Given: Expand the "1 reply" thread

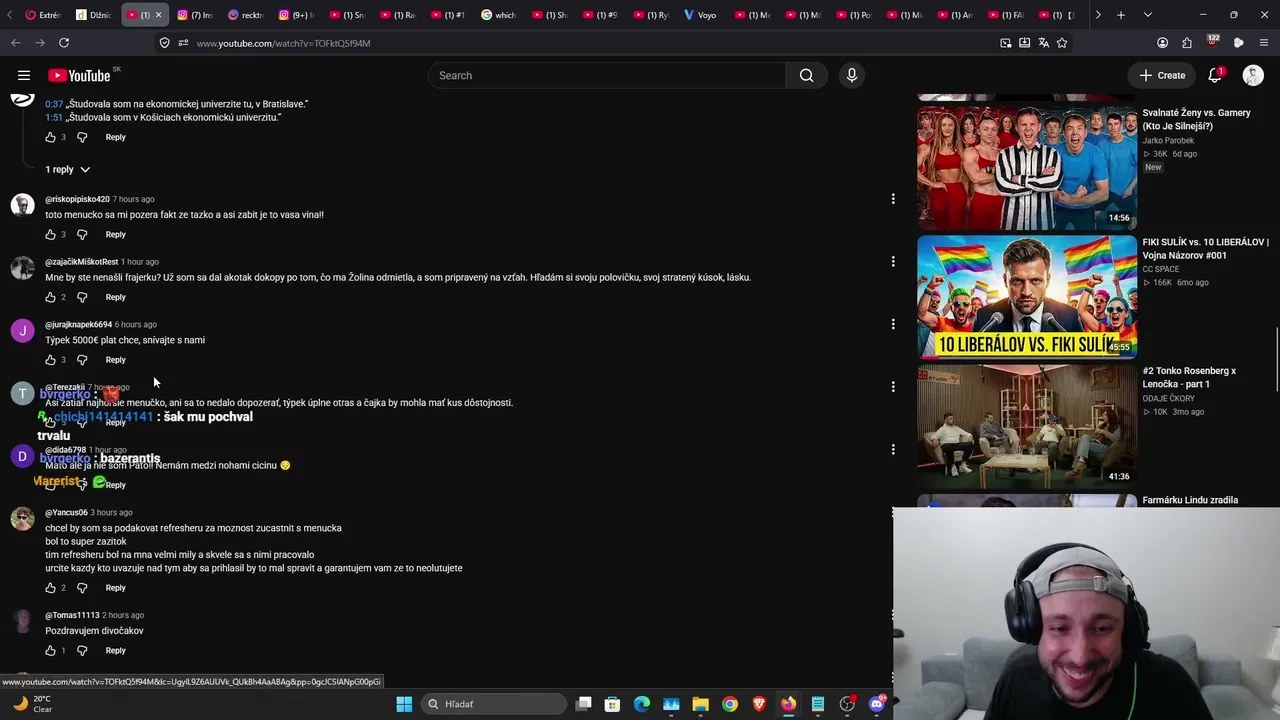Looking at the screenshot, I should 68,170.
